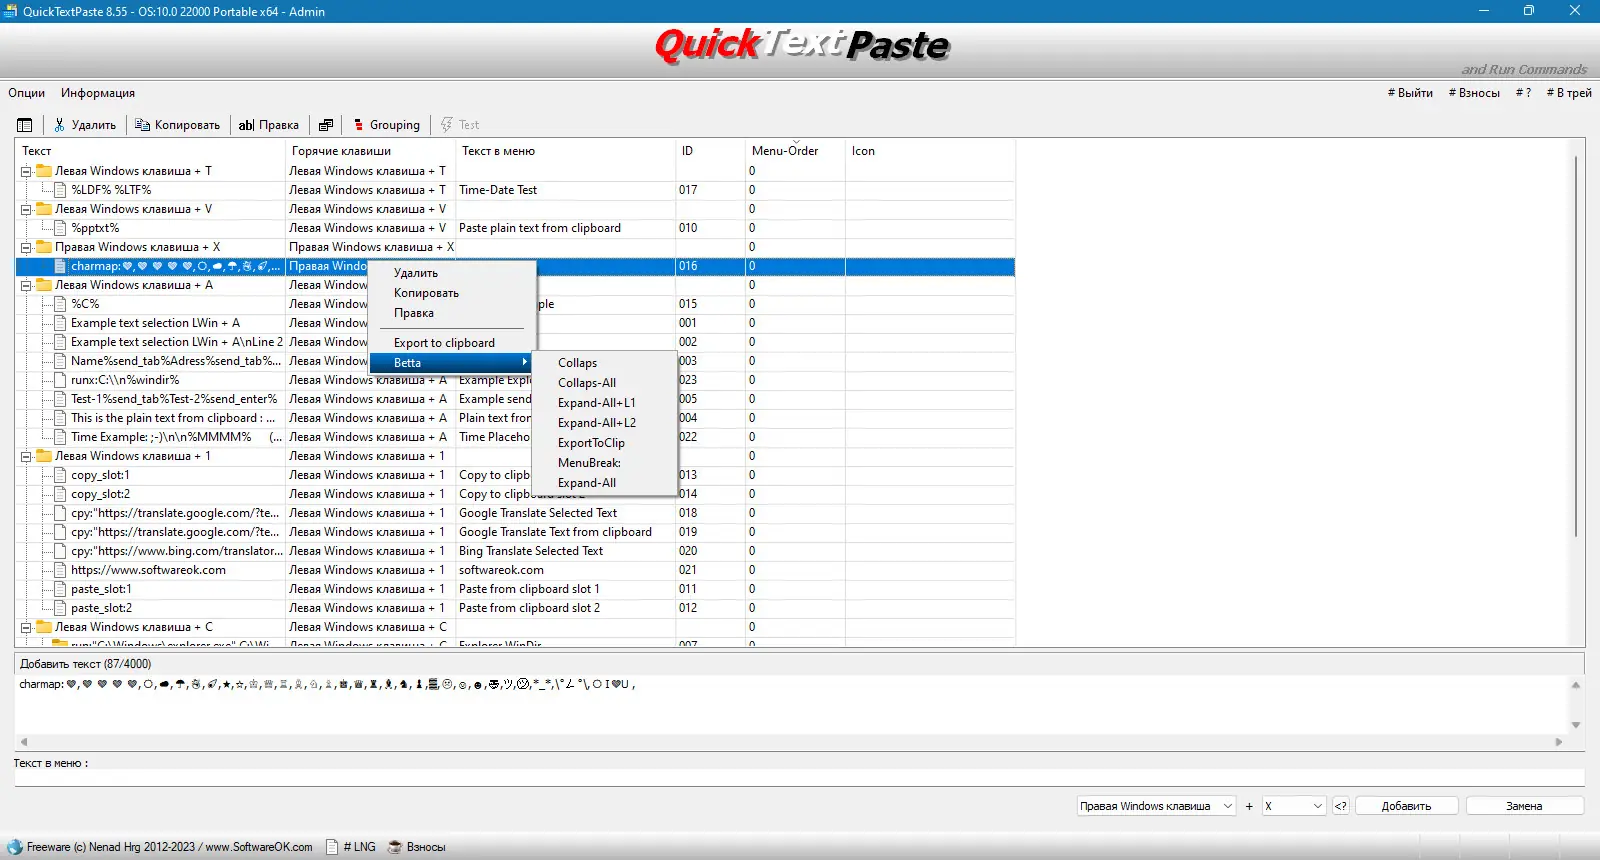1600x860 pixels.
Task: Click into the Текст в меню input field
Action: tap(799, 777)
